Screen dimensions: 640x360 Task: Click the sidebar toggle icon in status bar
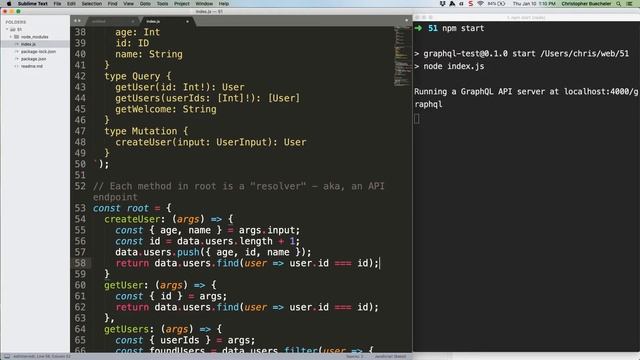[x=7, y=356]
